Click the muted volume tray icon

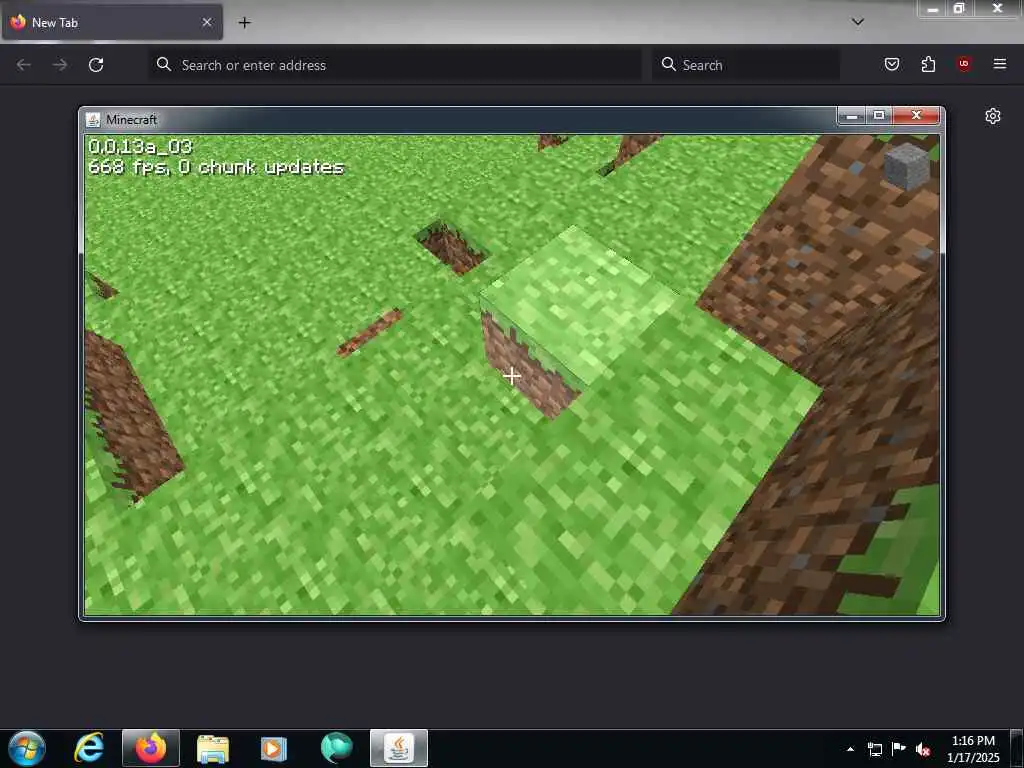coord(923,749)
